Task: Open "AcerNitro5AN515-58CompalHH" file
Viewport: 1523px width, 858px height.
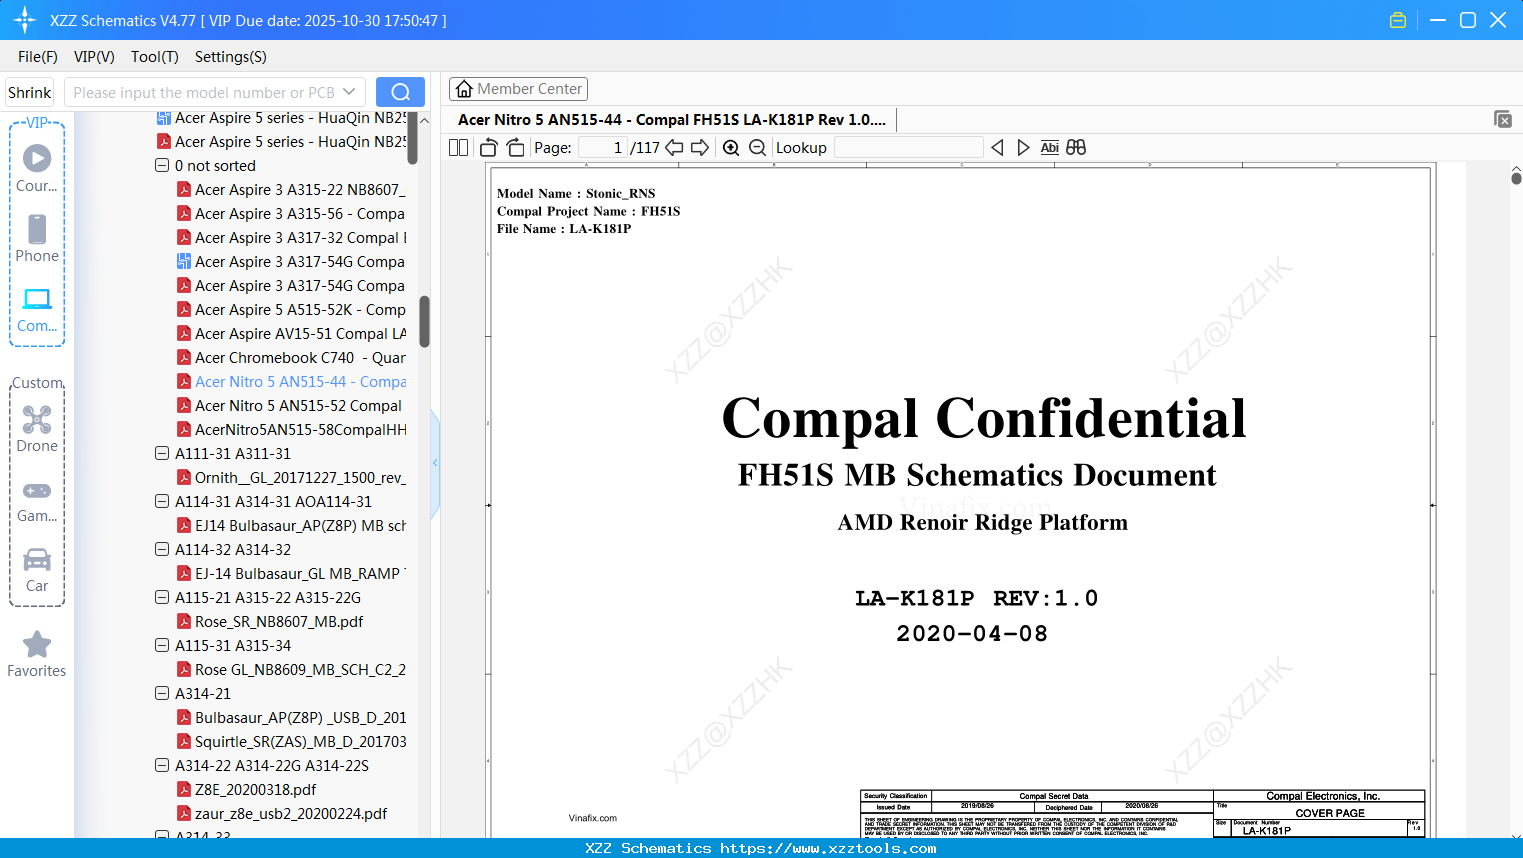Action: point(291,430)
